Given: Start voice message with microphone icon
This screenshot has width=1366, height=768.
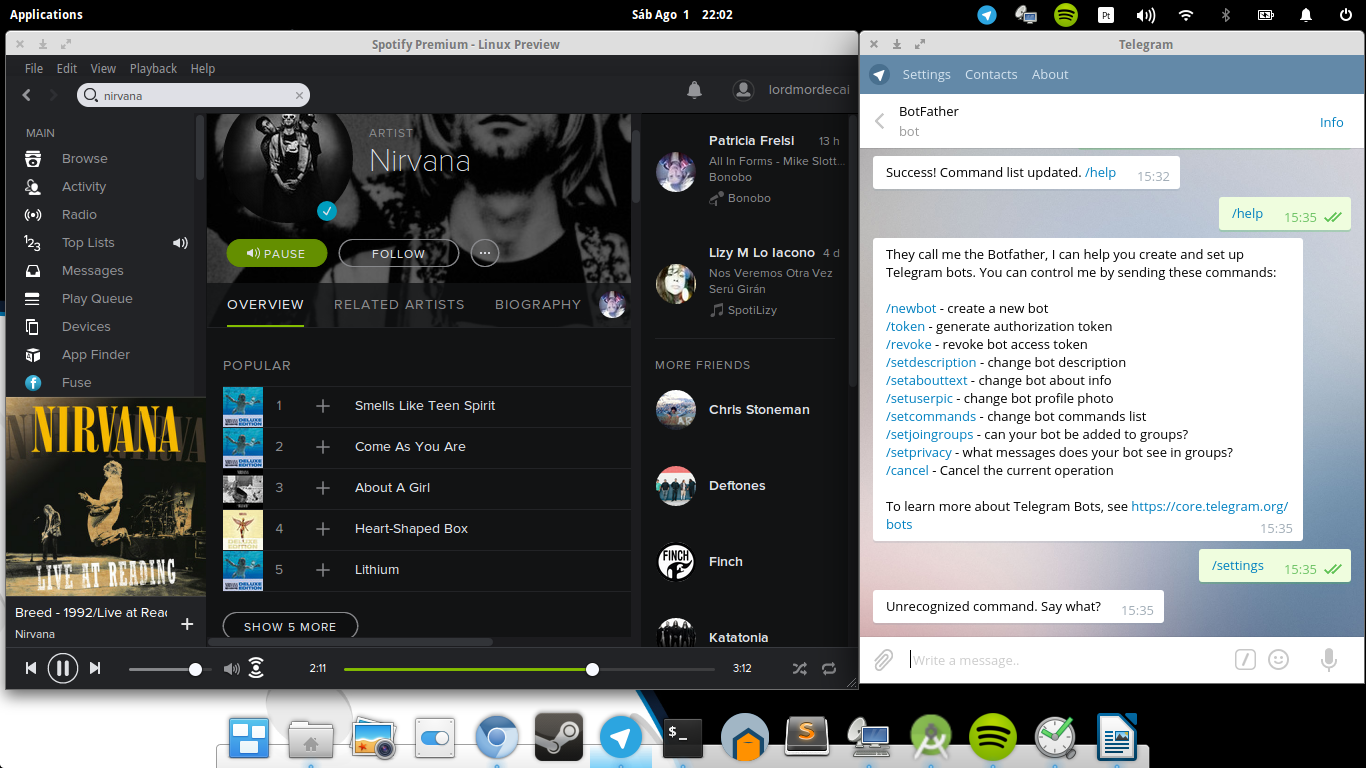Looking at the screenshot, I should 1329,659.
